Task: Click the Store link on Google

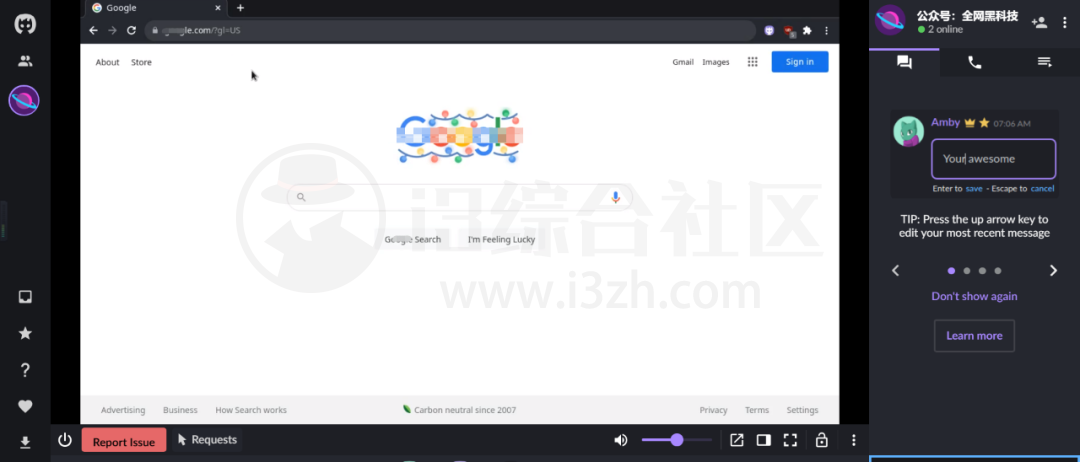Action: click(x=141, y=62)
